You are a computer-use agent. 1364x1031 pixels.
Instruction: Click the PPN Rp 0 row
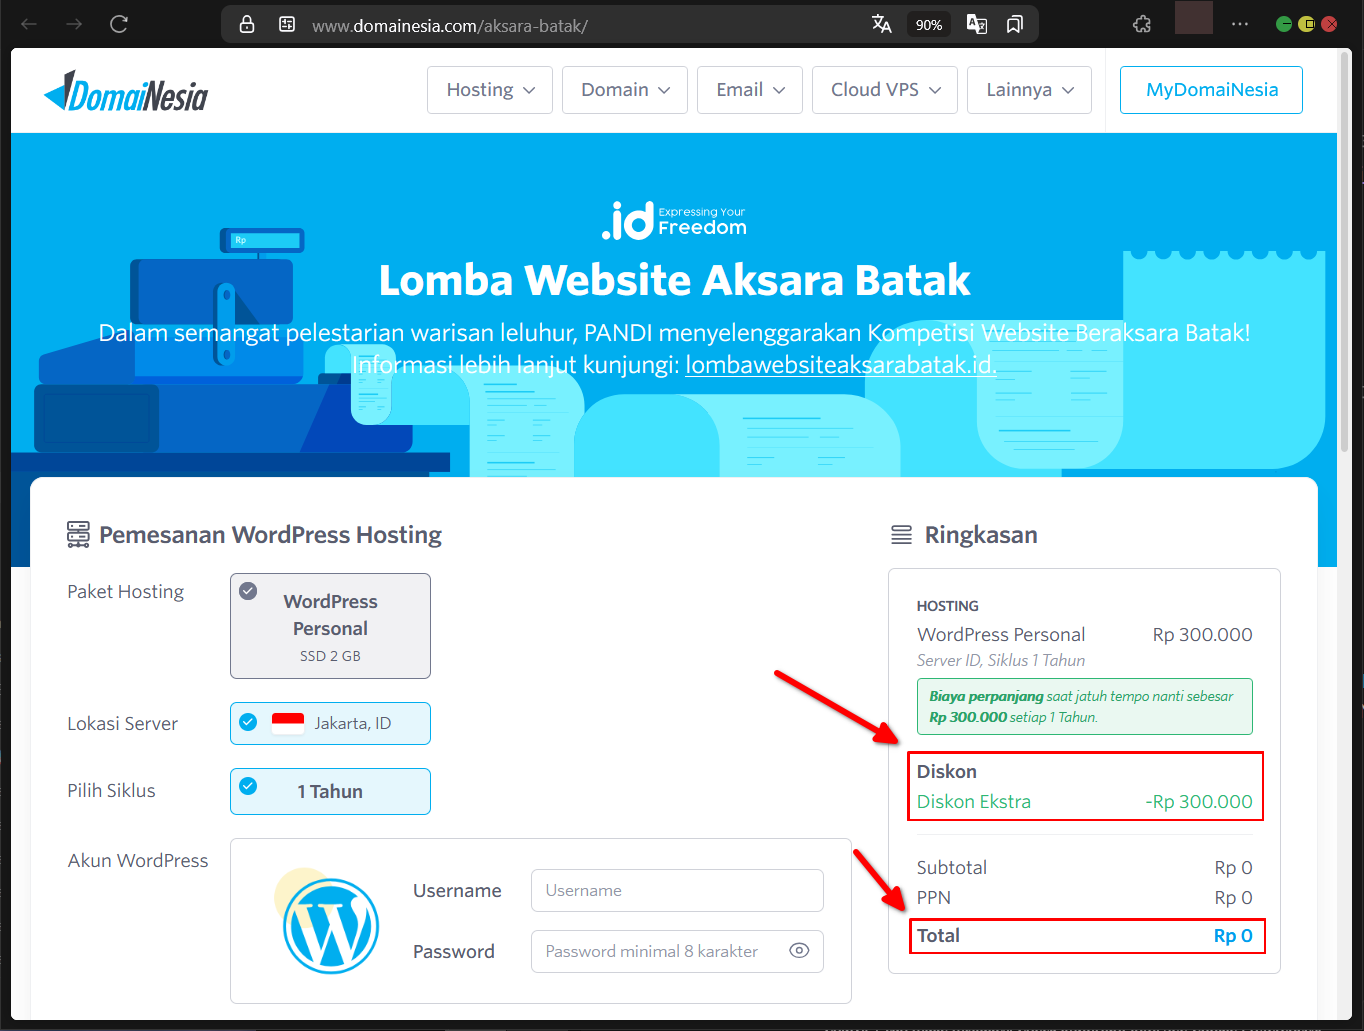(x=1084, y=897)
